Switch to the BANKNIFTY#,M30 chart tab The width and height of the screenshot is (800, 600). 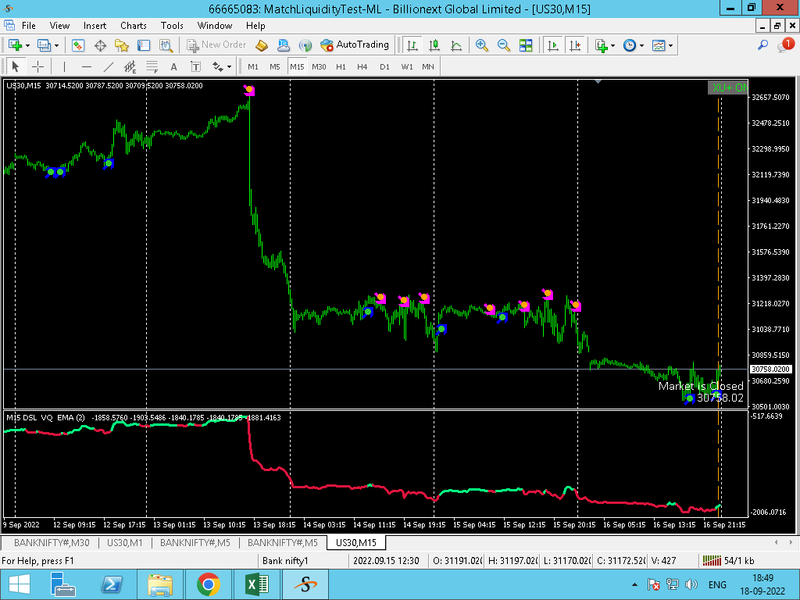(52, 543)
